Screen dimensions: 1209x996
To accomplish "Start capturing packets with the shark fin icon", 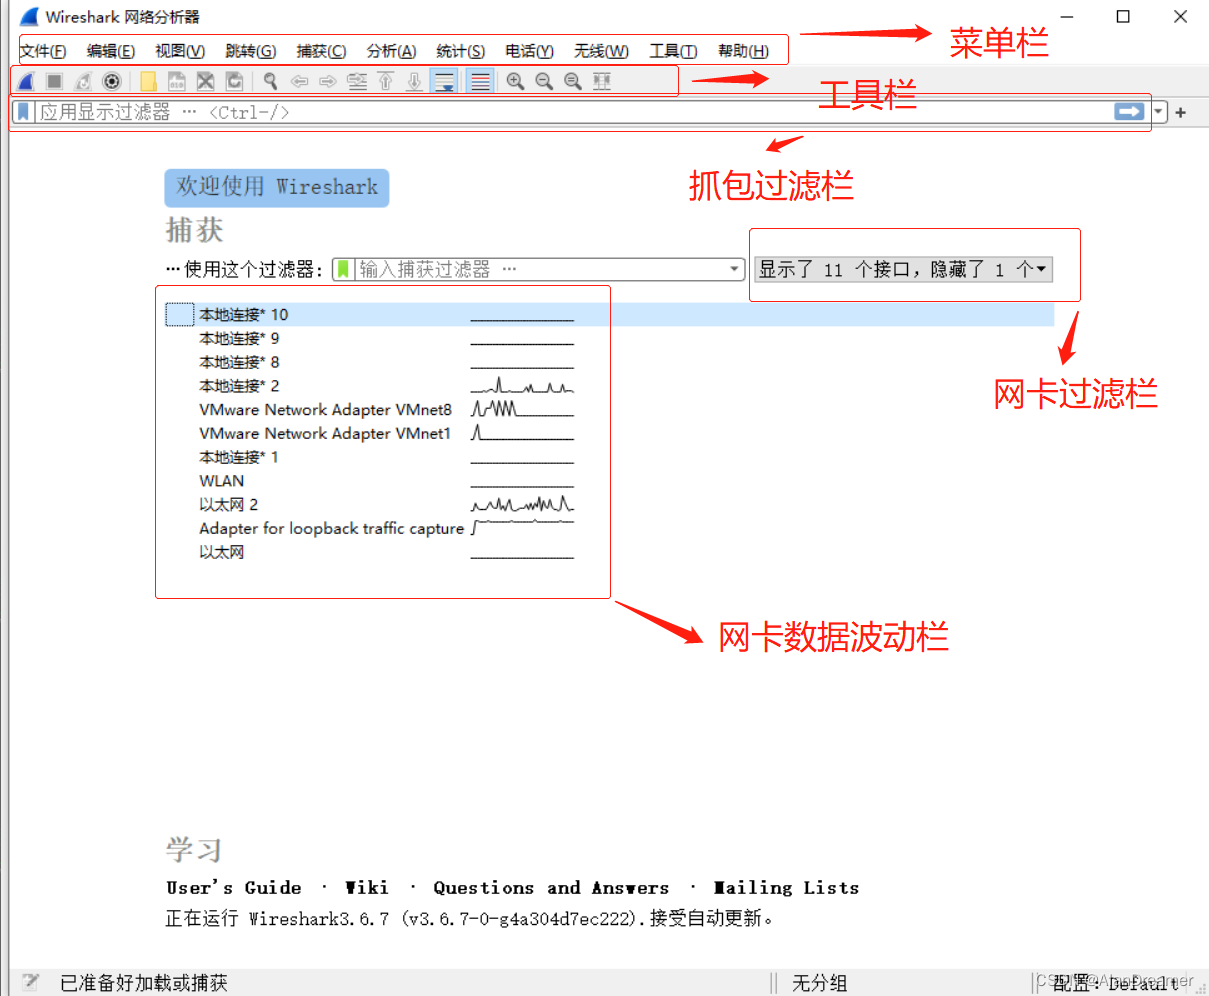I will (x=27, y=81).
